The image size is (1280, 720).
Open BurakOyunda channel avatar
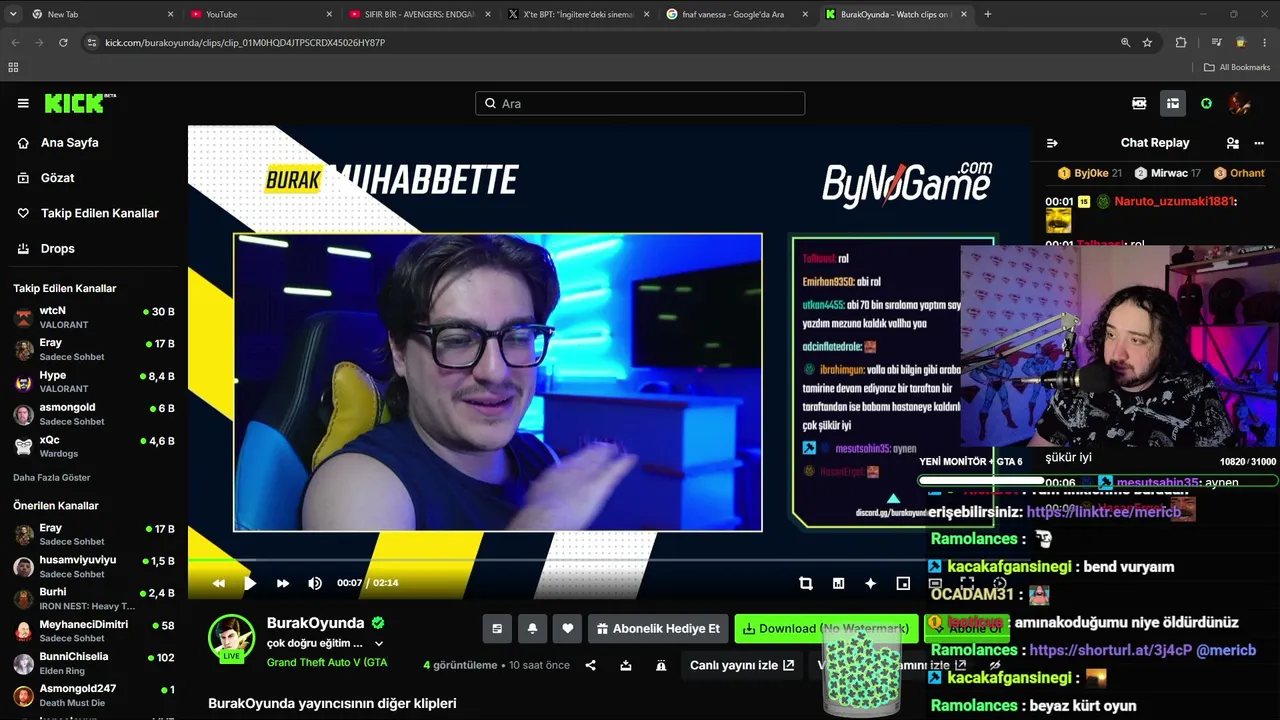231,638
